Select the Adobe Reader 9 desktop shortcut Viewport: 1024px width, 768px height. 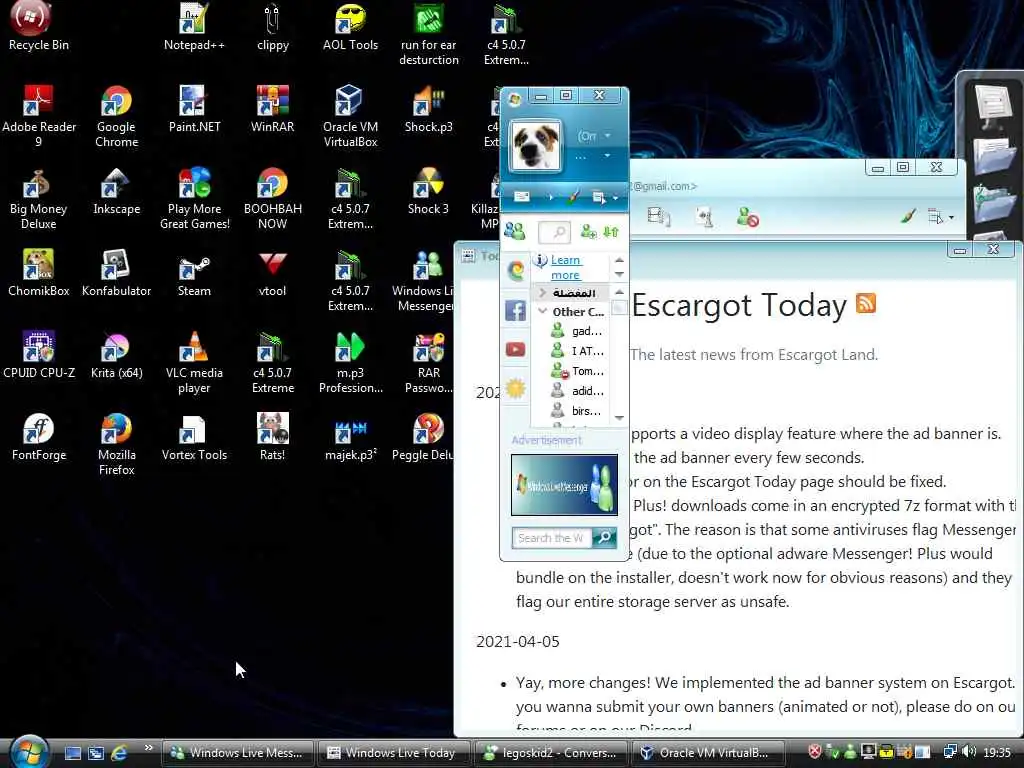click(39, 116)
